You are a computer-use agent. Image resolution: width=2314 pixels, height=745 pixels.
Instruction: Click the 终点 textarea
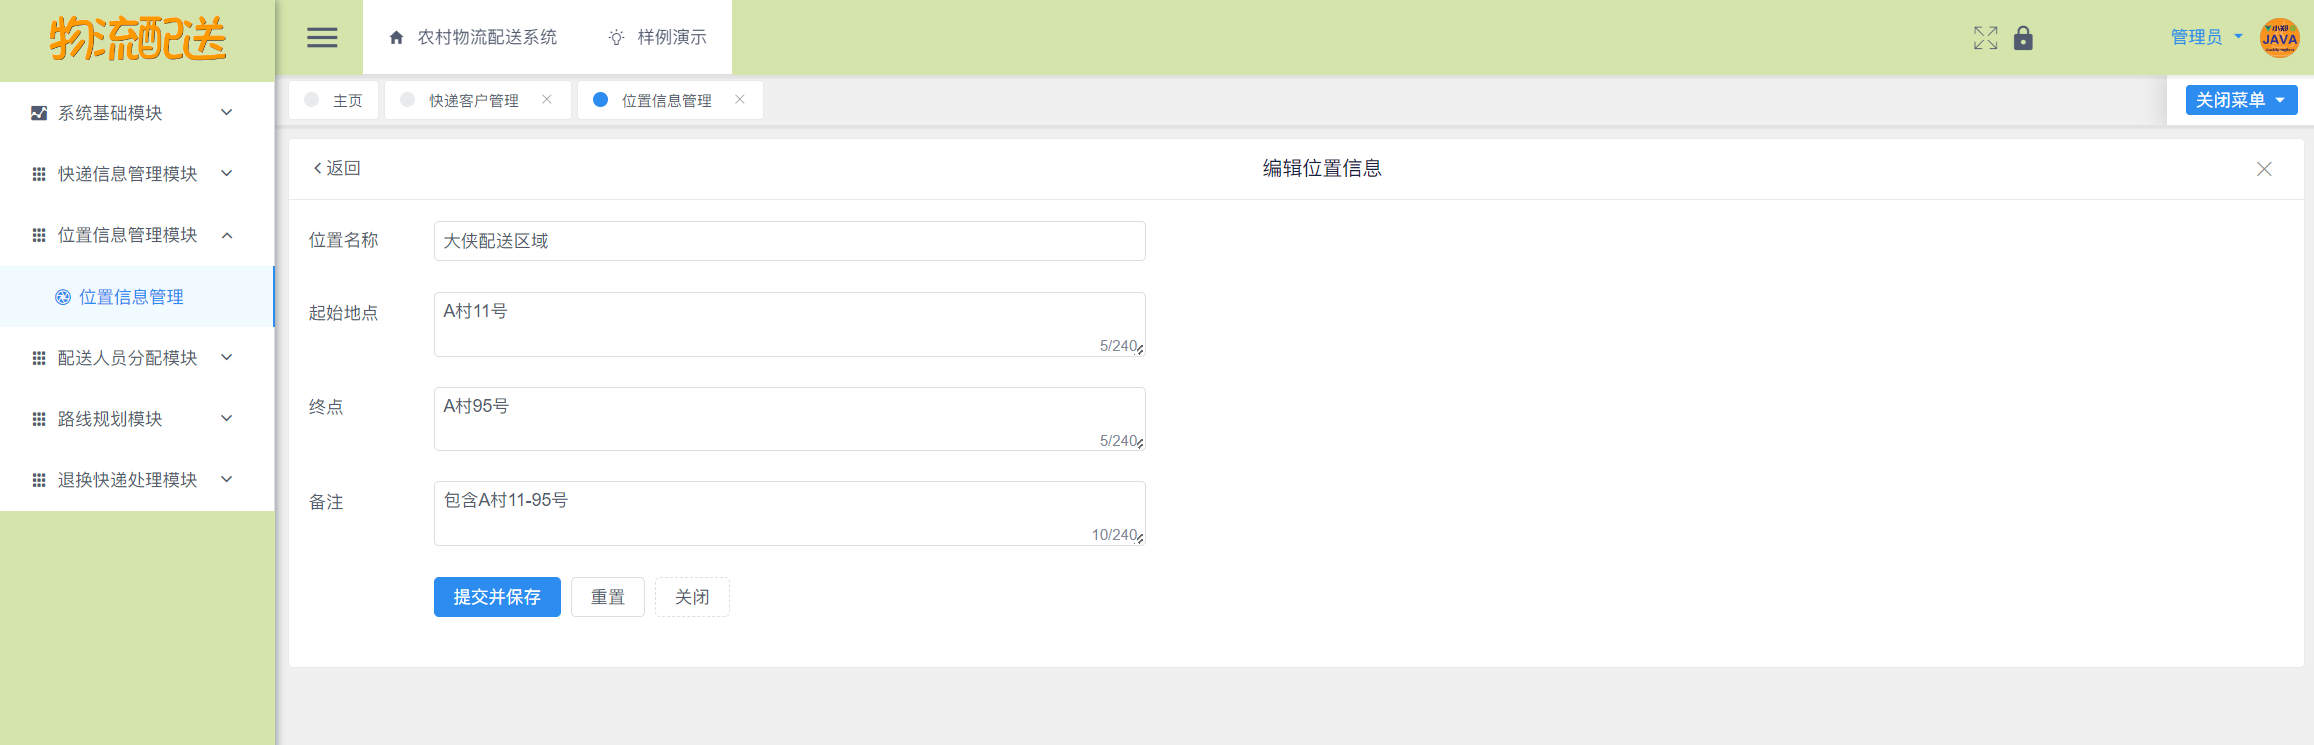tap(790, 419)
